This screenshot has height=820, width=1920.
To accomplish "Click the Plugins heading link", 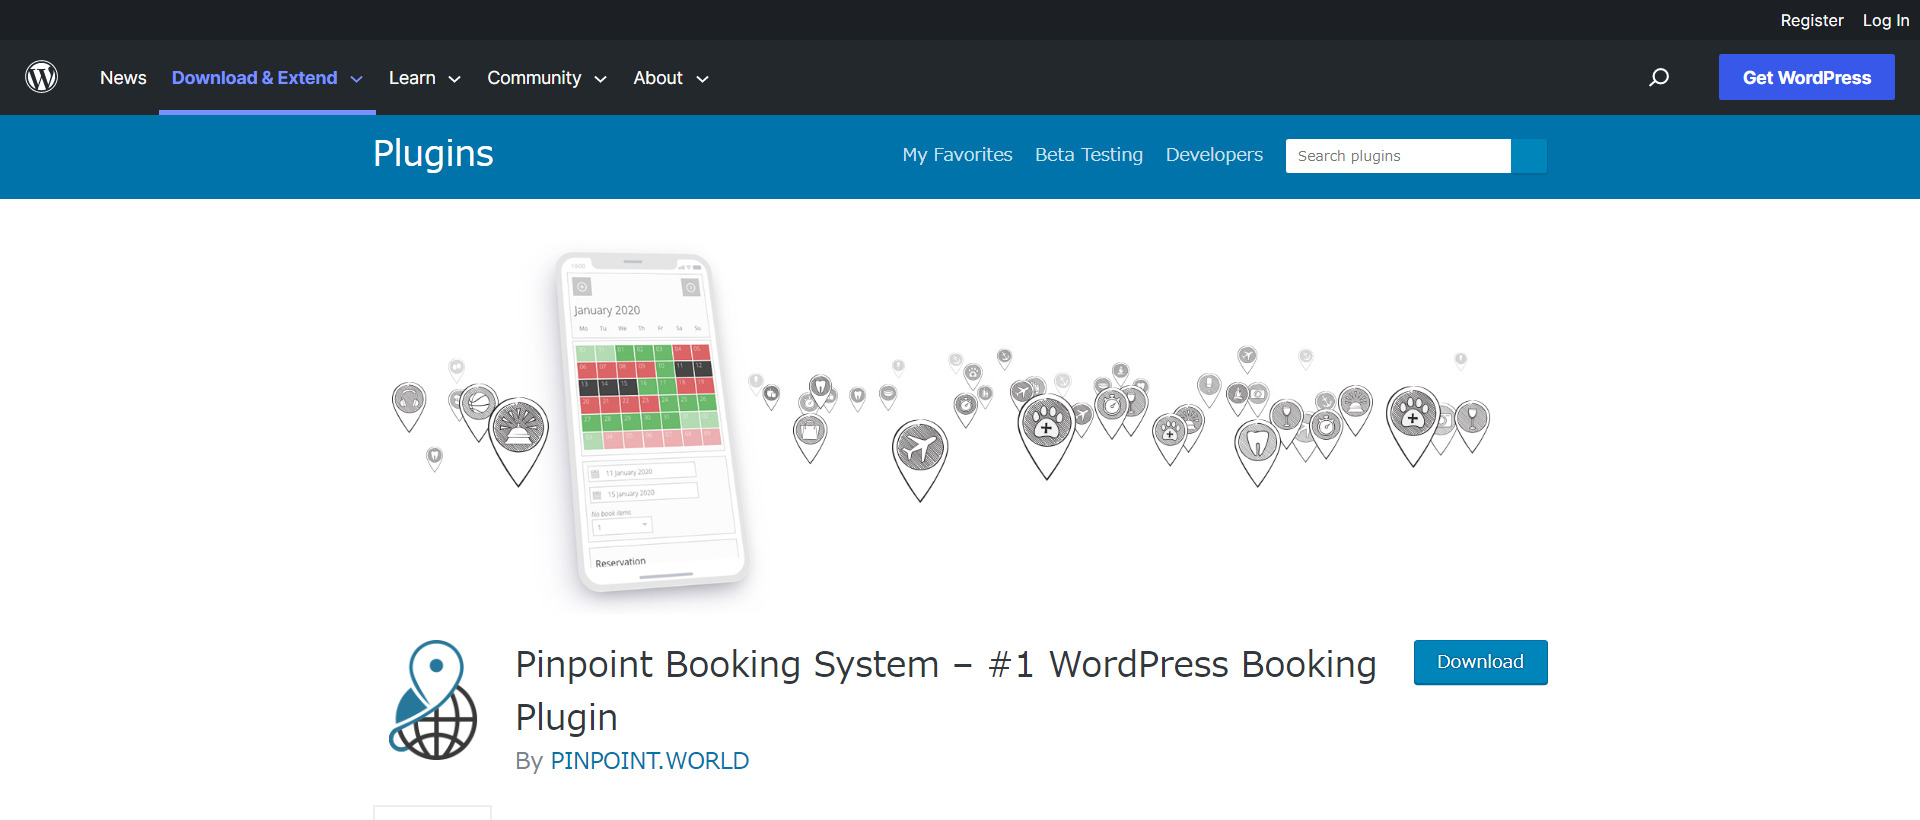I will pyautogui.click(x=433, y=154).
